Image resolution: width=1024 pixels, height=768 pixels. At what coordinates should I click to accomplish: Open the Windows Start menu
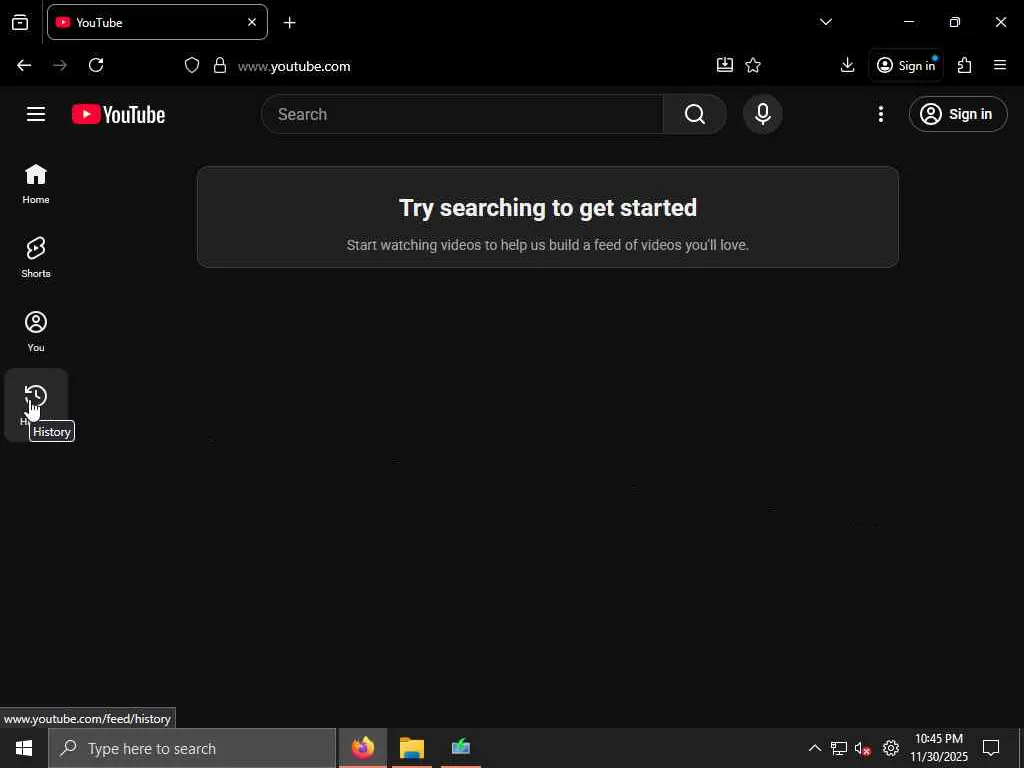(24, 748)
